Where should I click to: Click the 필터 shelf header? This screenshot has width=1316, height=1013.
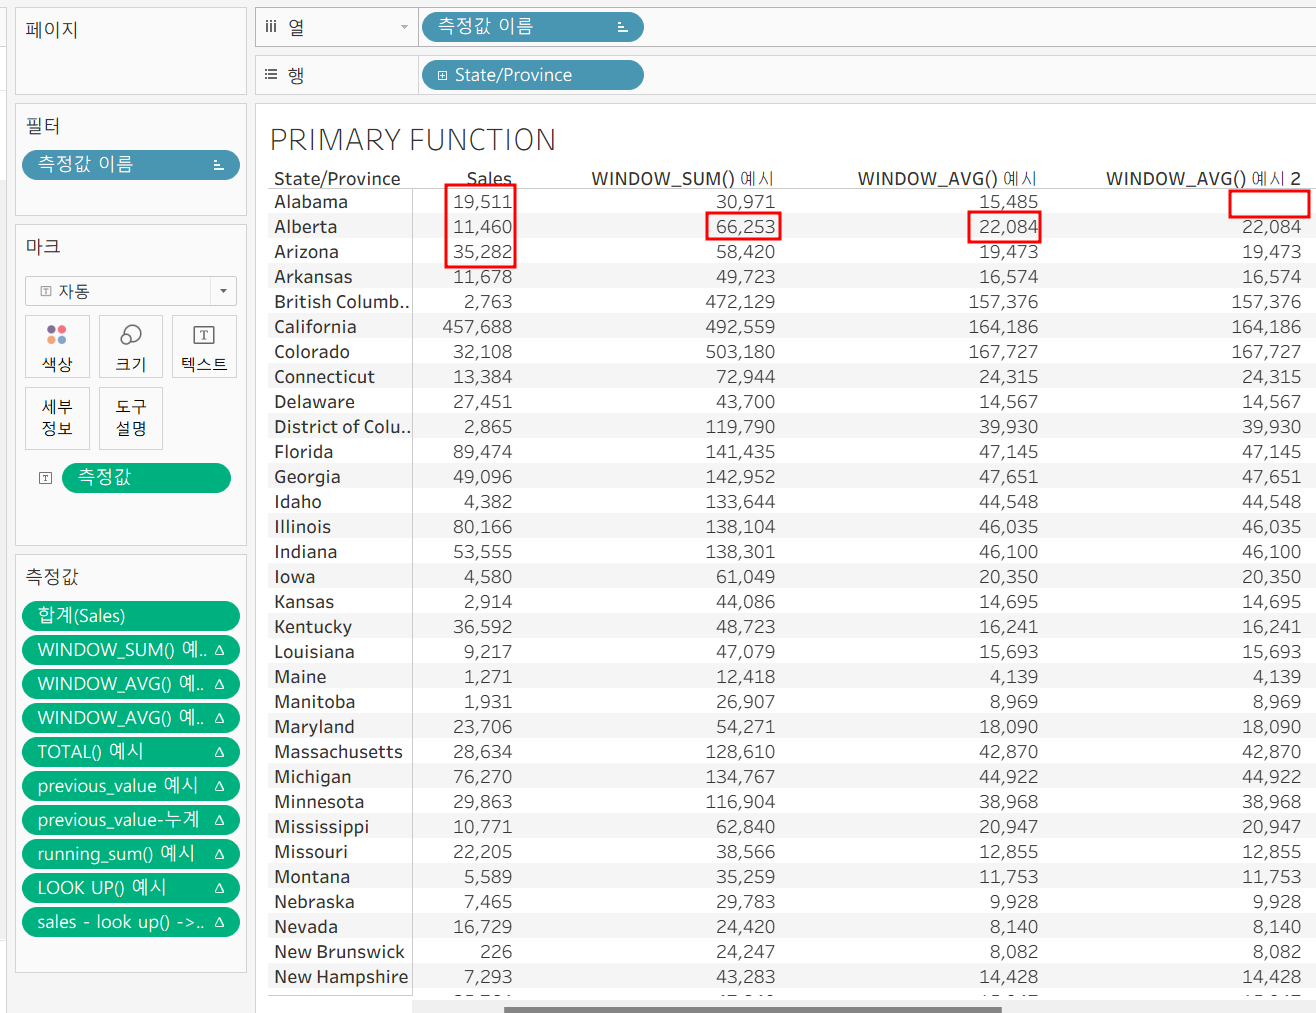(x=43, y=126)
